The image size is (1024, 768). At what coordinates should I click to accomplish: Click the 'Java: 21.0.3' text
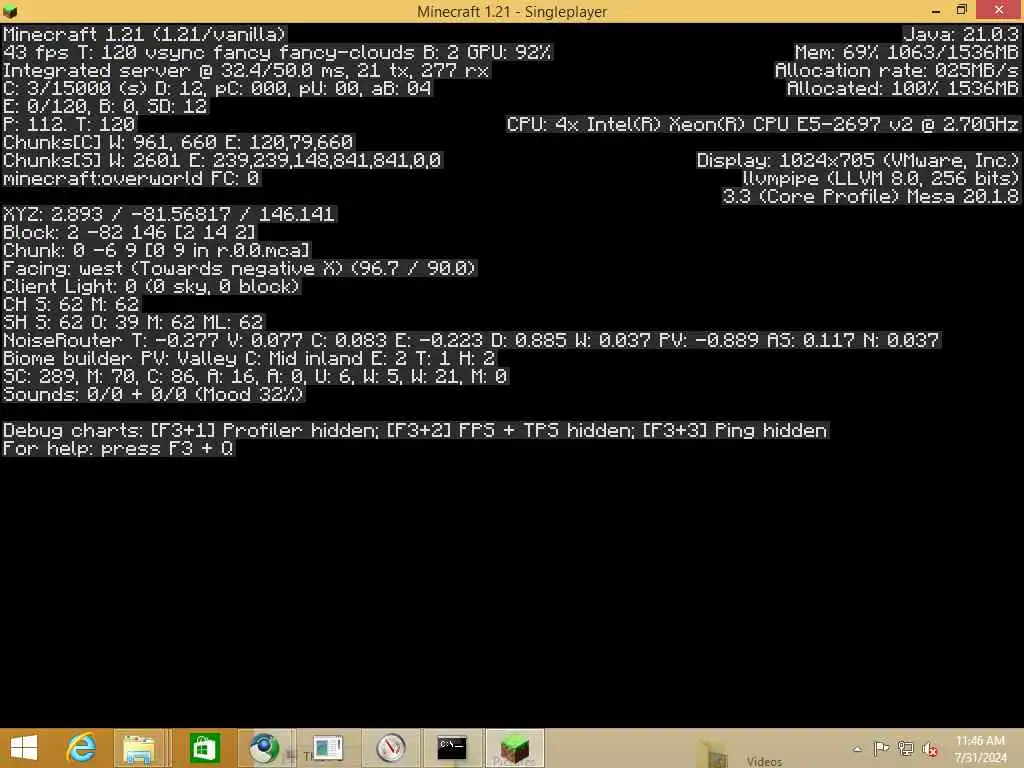tap(961, 34)
